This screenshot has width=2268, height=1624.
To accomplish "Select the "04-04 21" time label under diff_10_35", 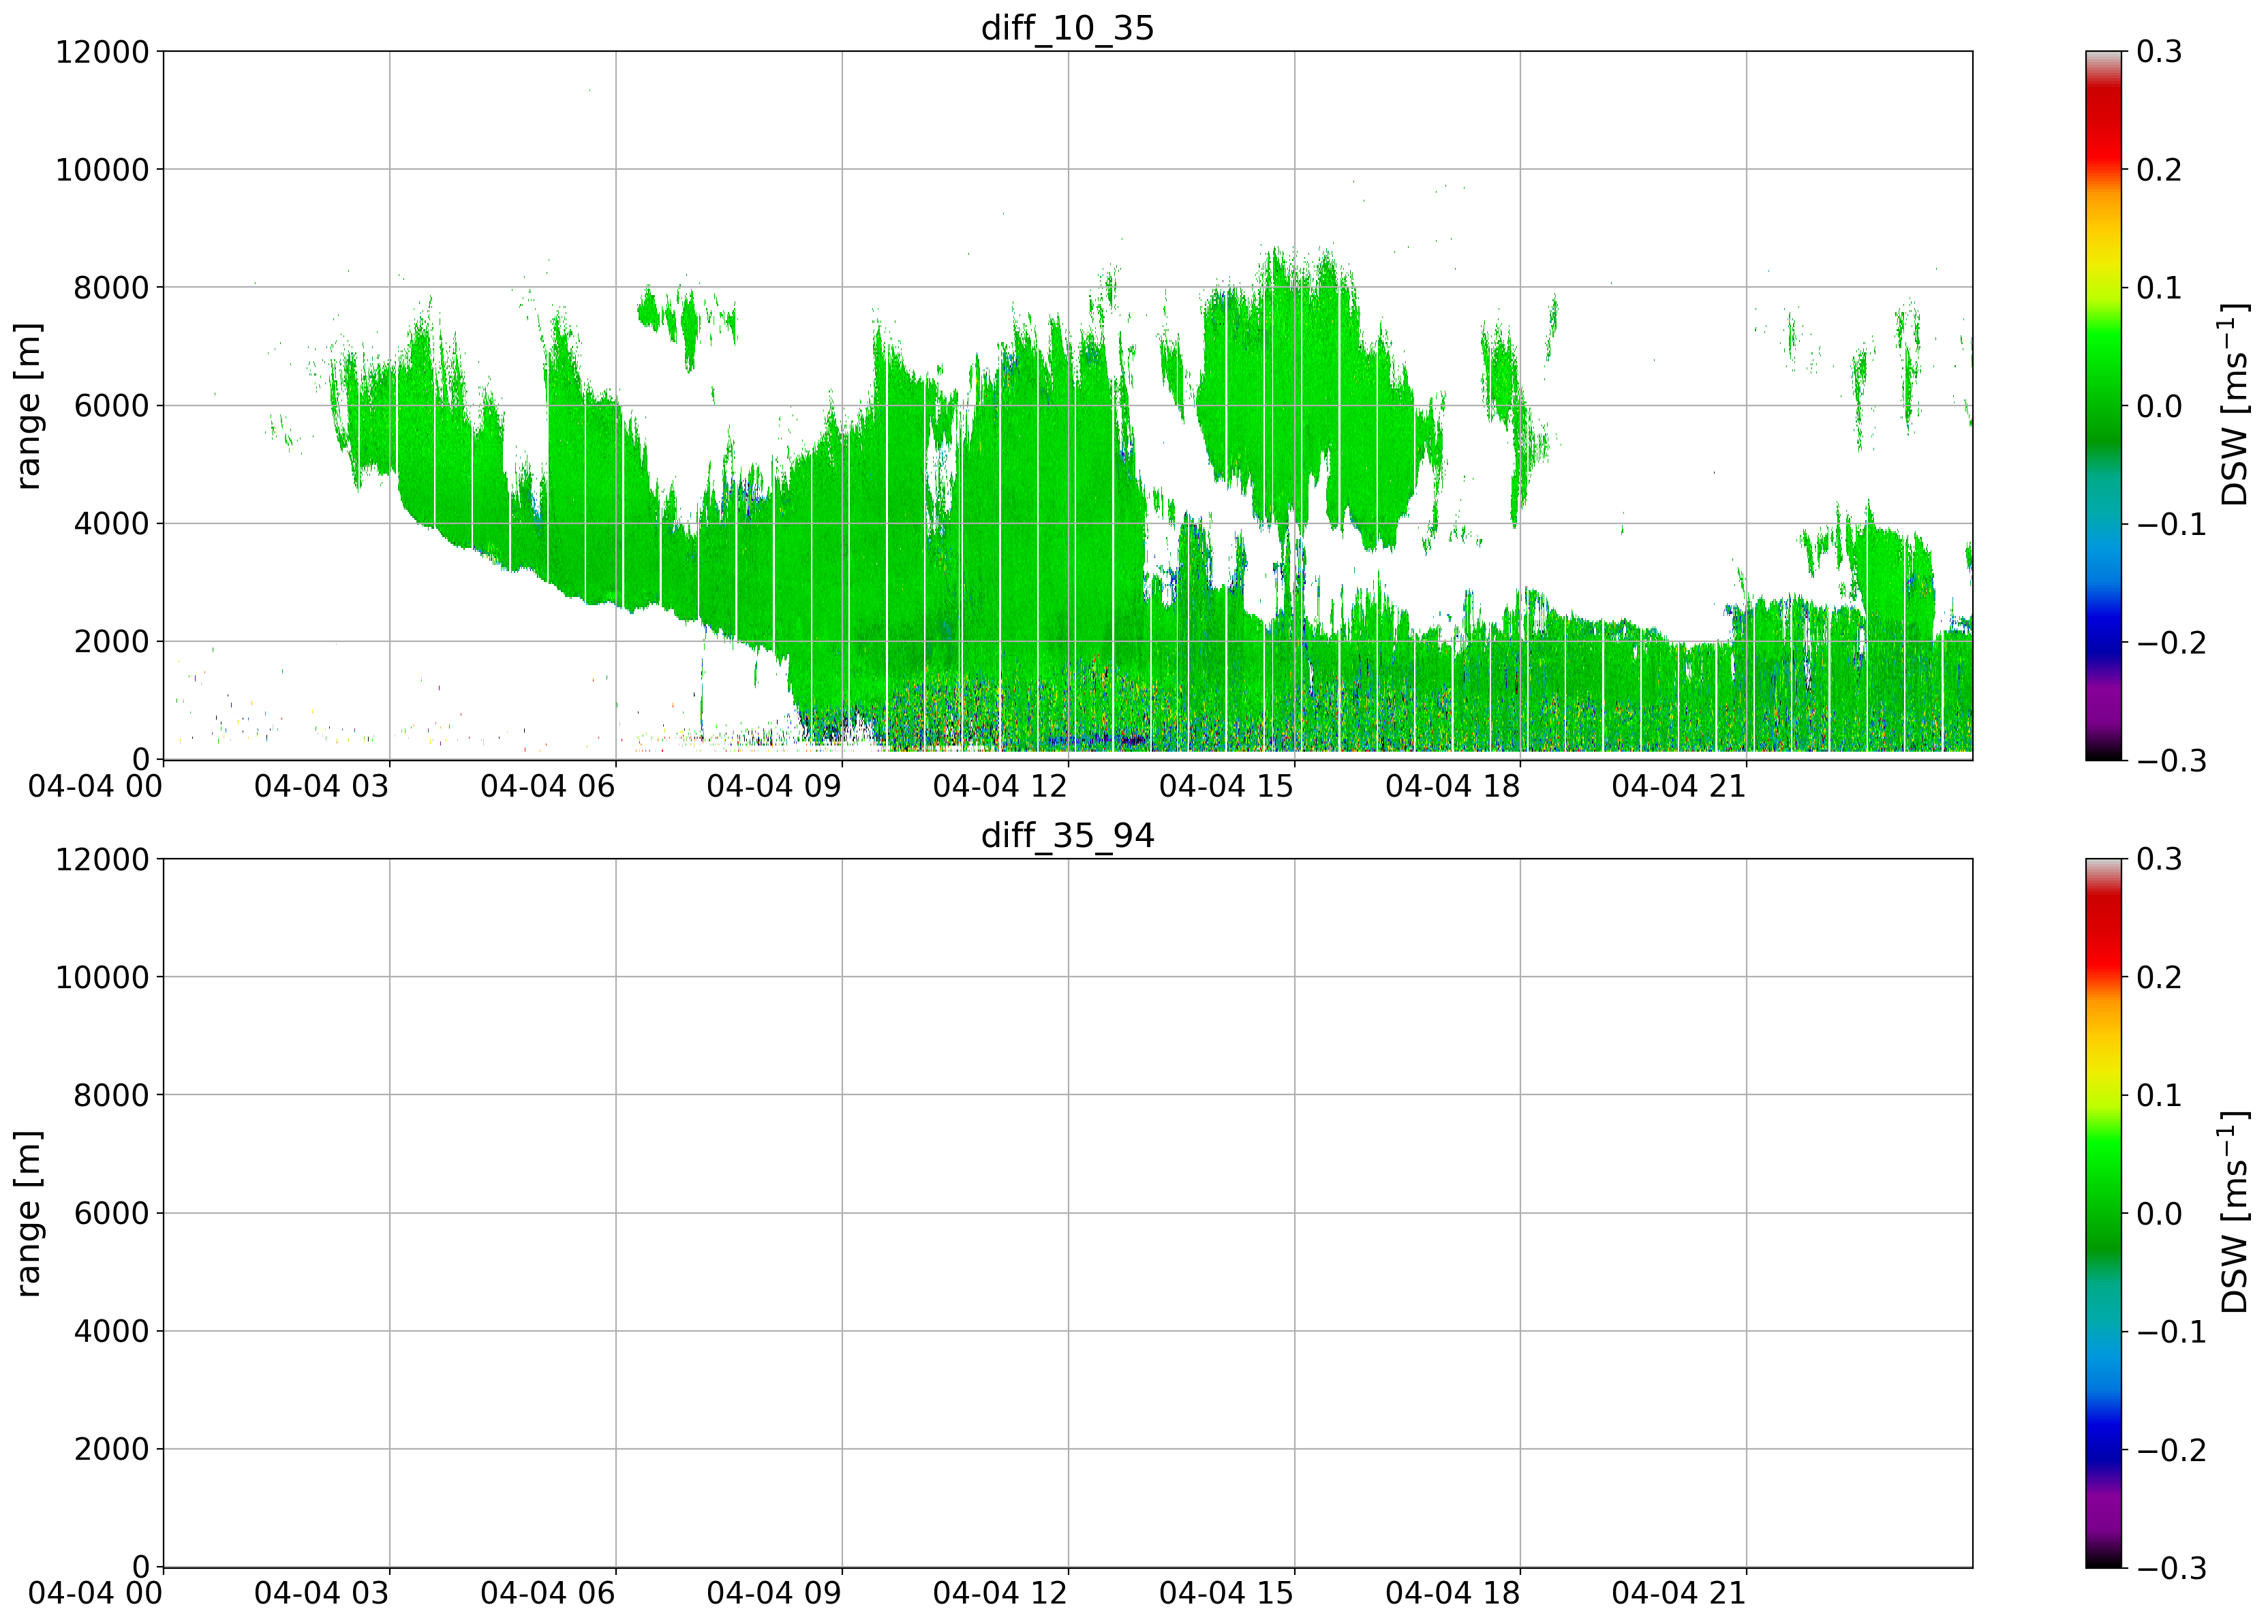I will tap(1679, 787).
